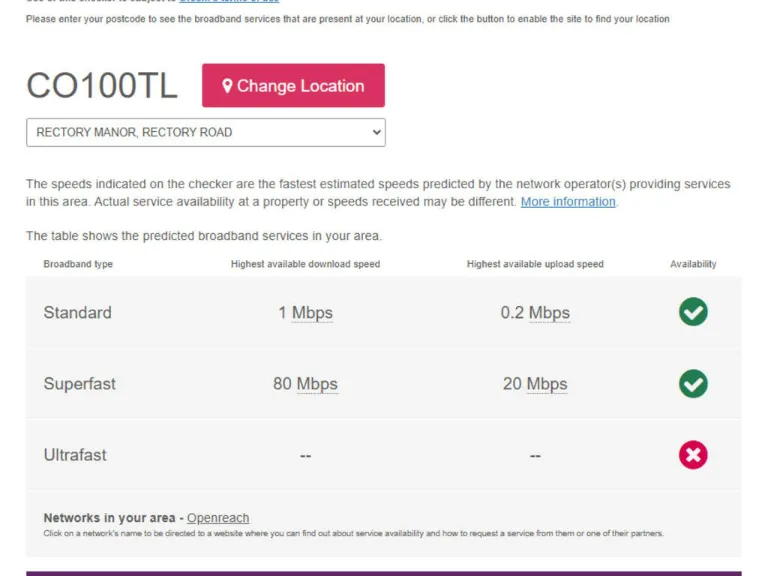Click the Highest available upload speed header
This screenshot has width=768, height=576.
[x=535, y=264]
